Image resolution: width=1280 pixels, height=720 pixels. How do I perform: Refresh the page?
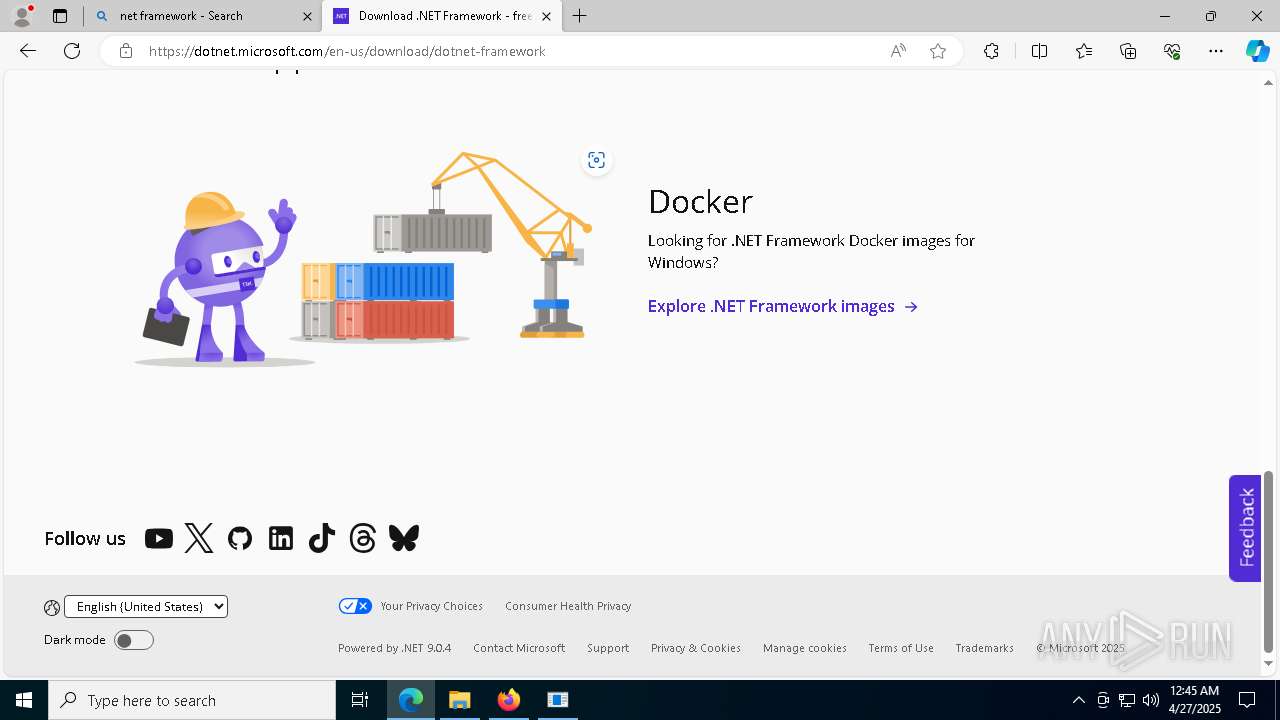[x=72, y=51]
